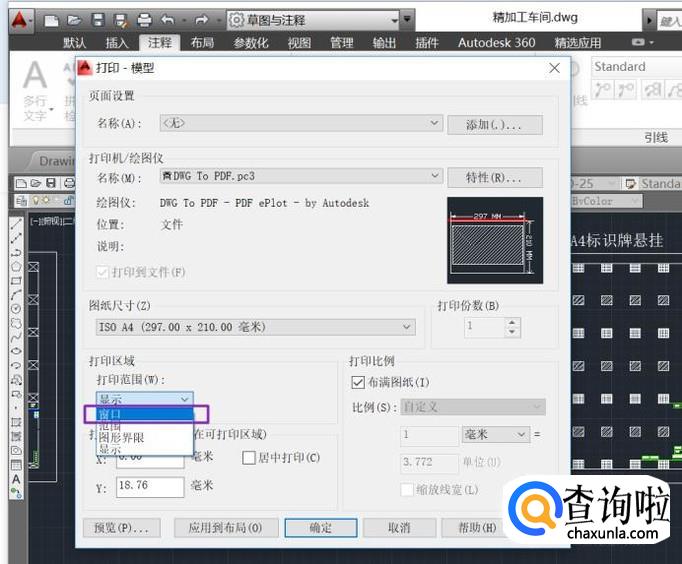
Task: Click the 预览(P)... preview button
Action: pos(122,528)
